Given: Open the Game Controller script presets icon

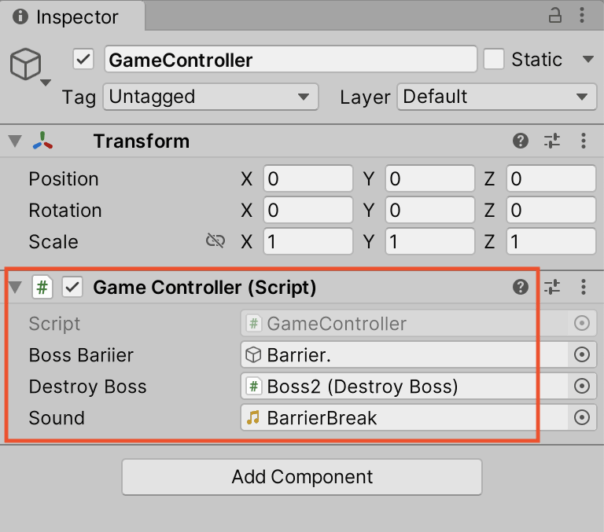Looking at the screenshot, I should (552, 287).
